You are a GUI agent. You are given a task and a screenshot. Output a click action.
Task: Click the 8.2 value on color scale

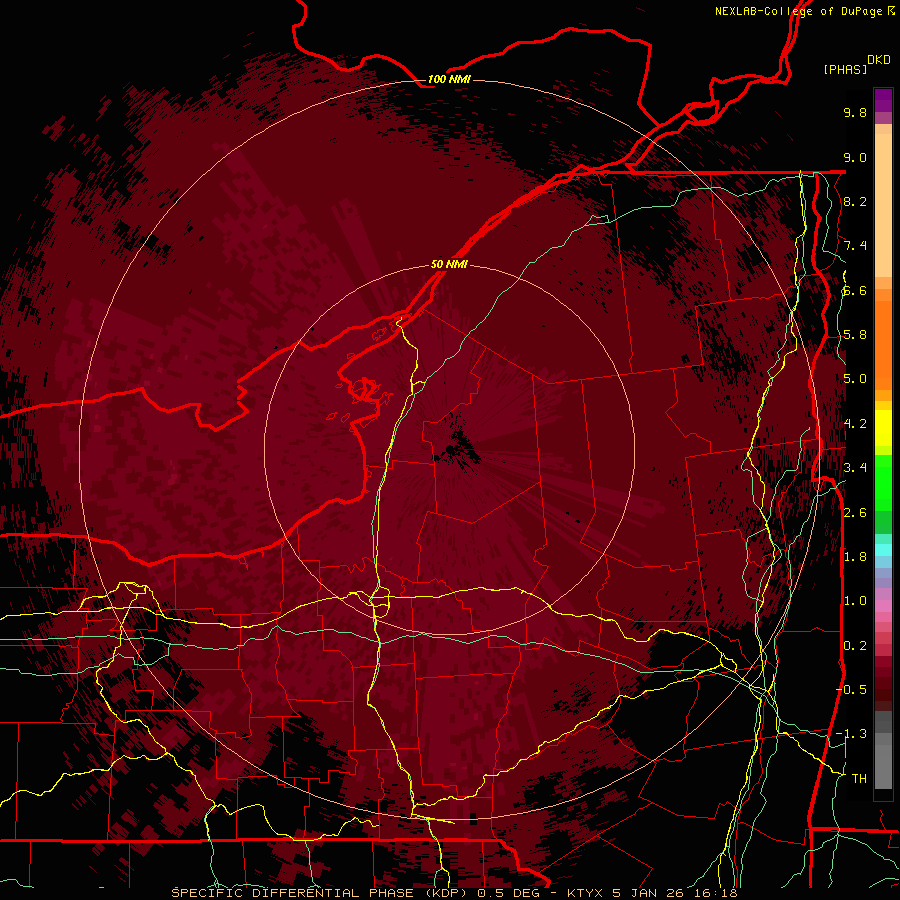pos(855,201)
